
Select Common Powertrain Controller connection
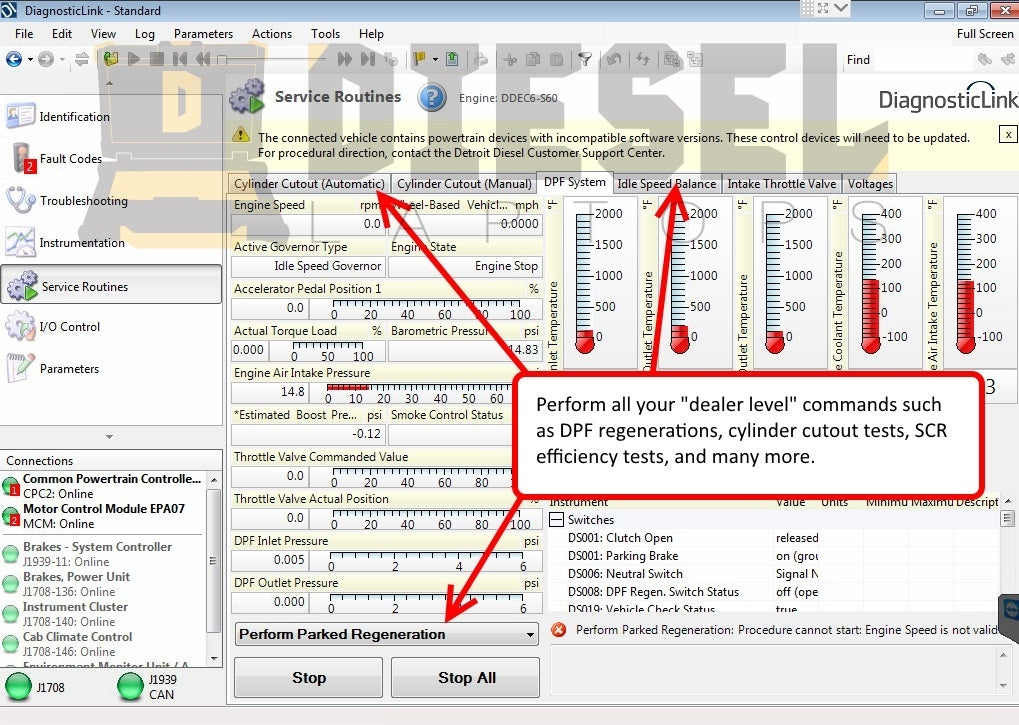pos(104,486)
